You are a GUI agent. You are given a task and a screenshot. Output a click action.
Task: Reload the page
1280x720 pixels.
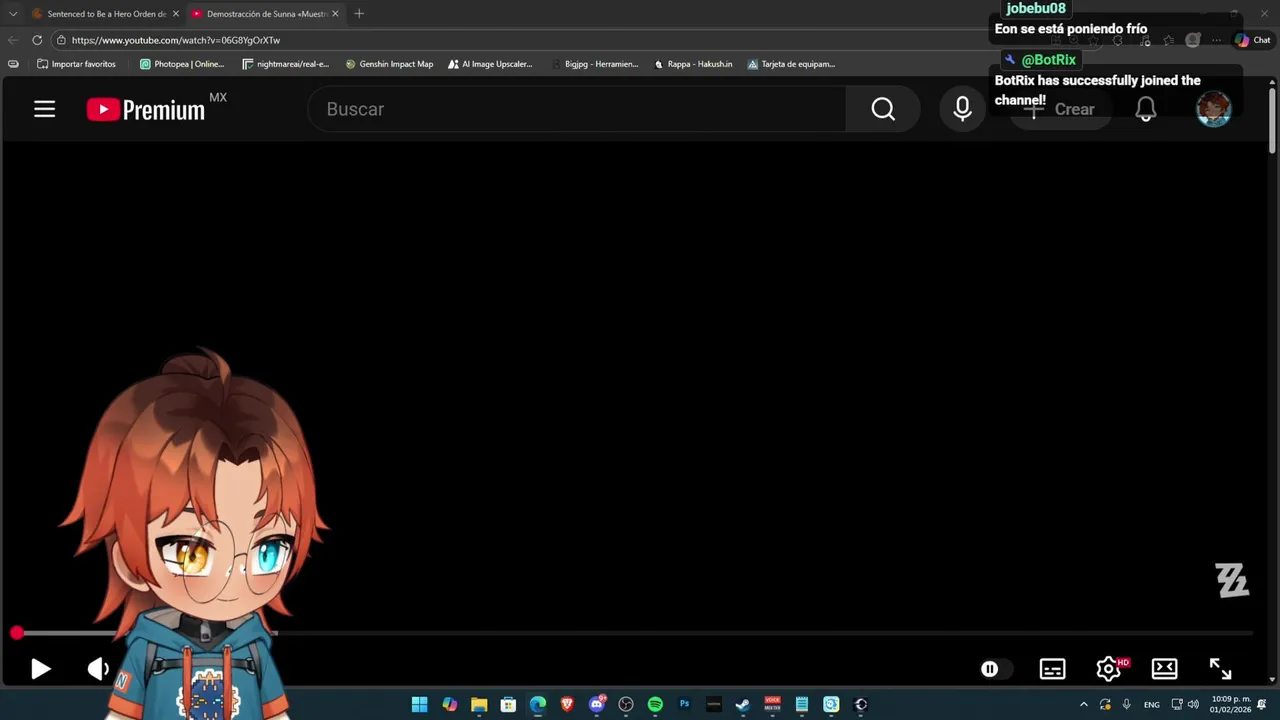click(37, 40)
